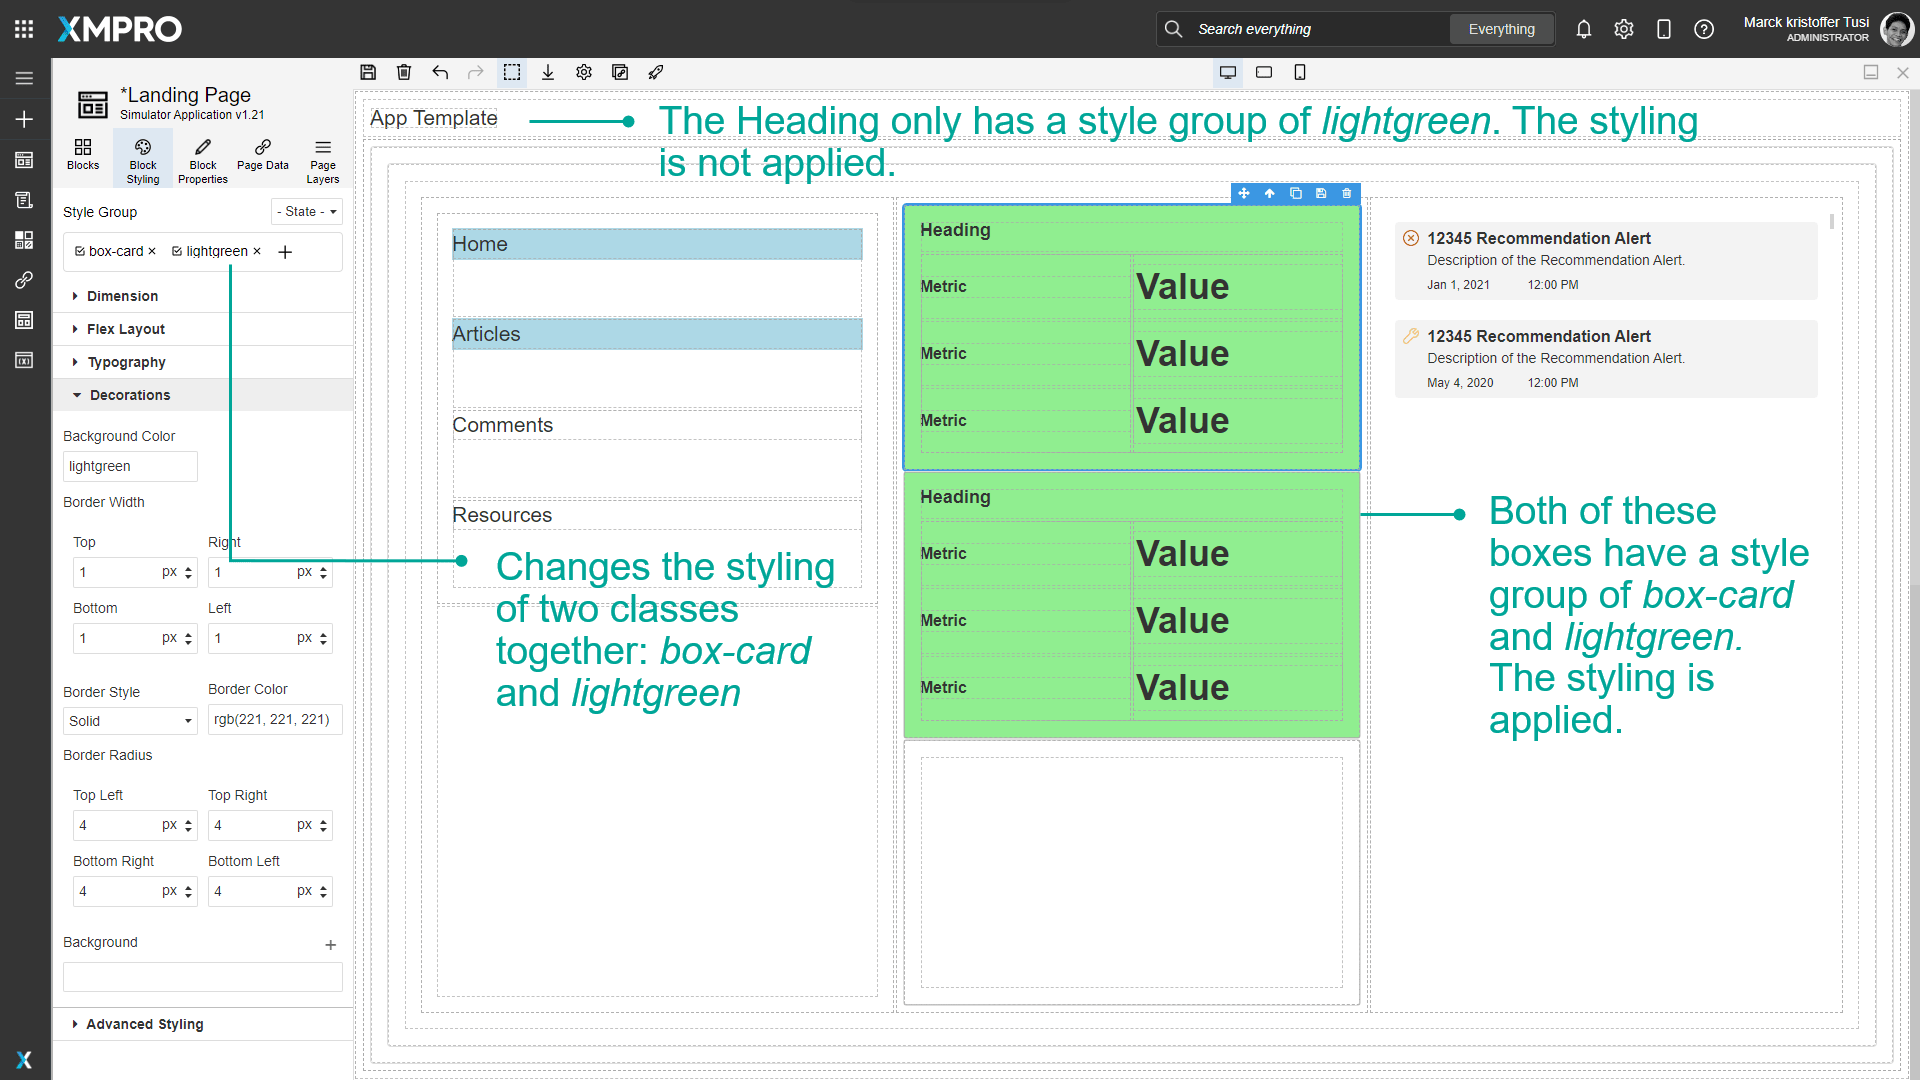1920x1080 pixels.
Task: Click the Home navigation item on canvas
Action: [x=657, y=244]
